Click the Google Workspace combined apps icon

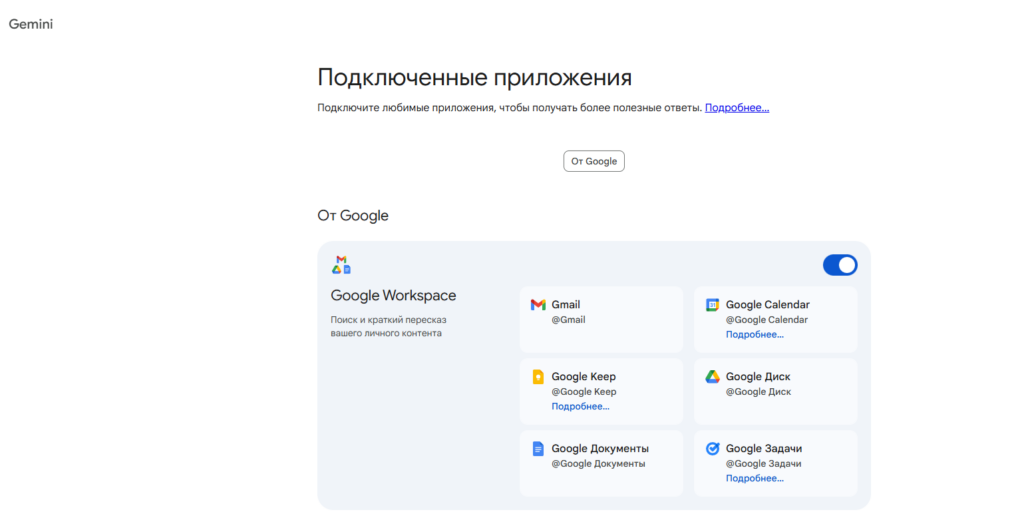click(342, 264)
